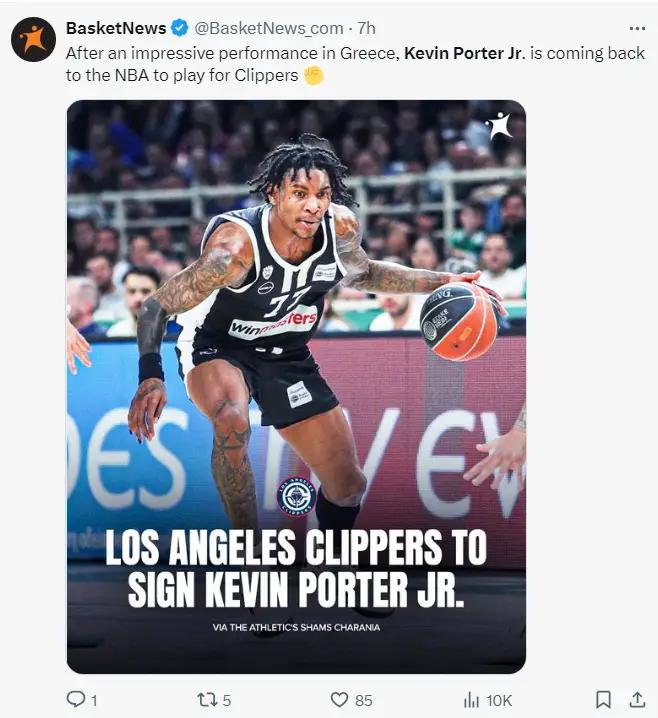Click the reply count 1
The width and height of the screenshot is (658, 718).
coord(94,700)
